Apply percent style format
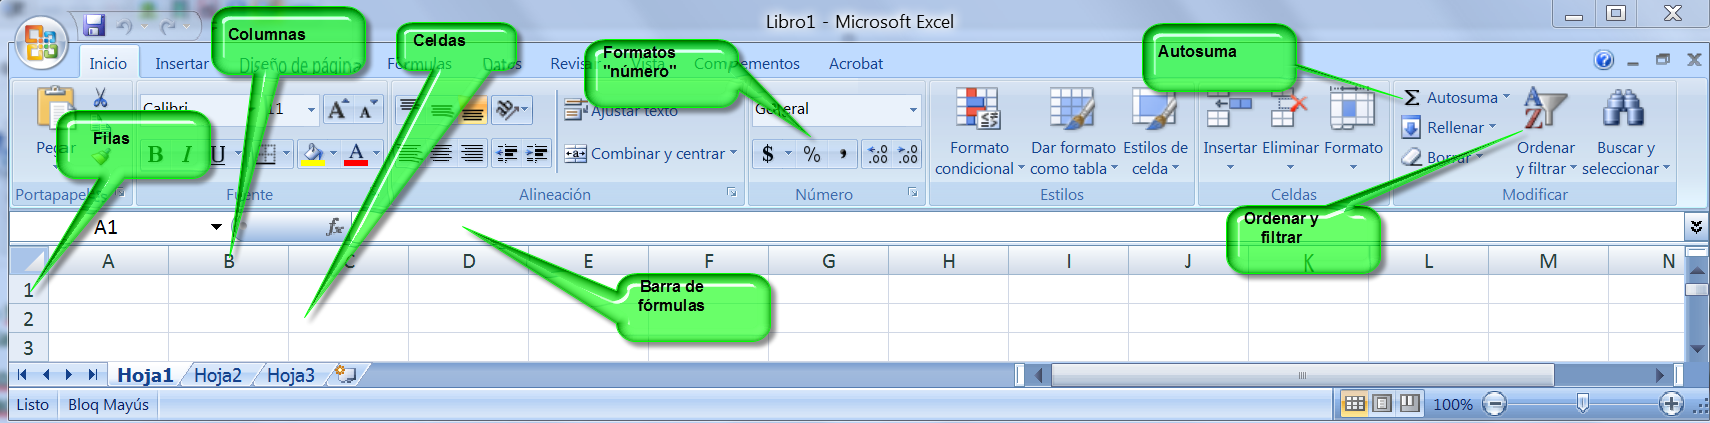The height and width of the screenshot is (423, 1710). tap(812, 153)
